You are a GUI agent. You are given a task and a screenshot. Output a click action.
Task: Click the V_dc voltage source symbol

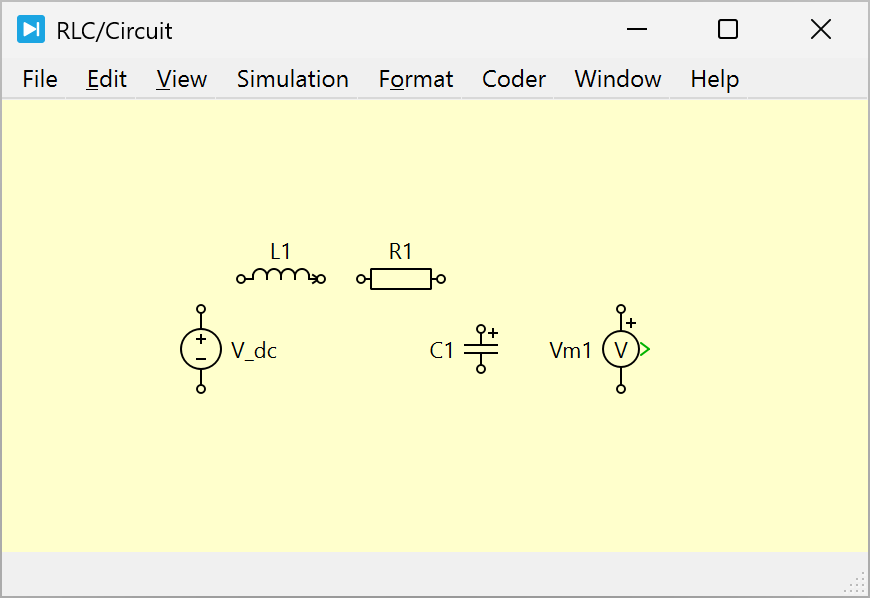click(x=201, y=349)
